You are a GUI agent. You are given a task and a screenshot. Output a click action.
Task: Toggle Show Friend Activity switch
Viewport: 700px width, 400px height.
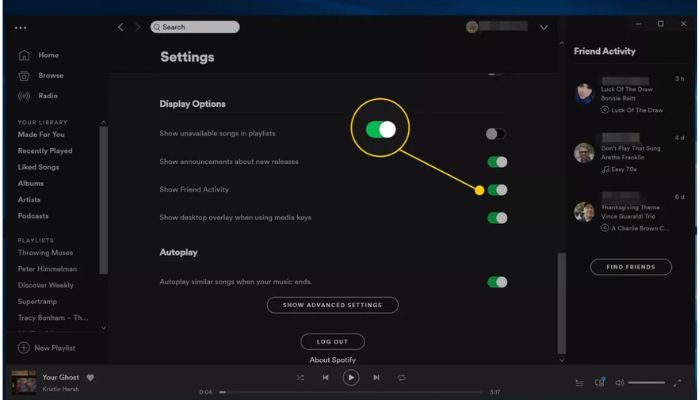tap(497, 190)
